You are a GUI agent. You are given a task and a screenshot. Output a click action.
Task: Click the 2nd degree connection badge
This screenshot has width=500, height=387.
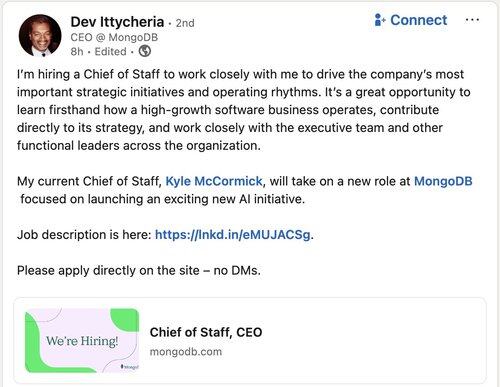[x=185, y=23]
